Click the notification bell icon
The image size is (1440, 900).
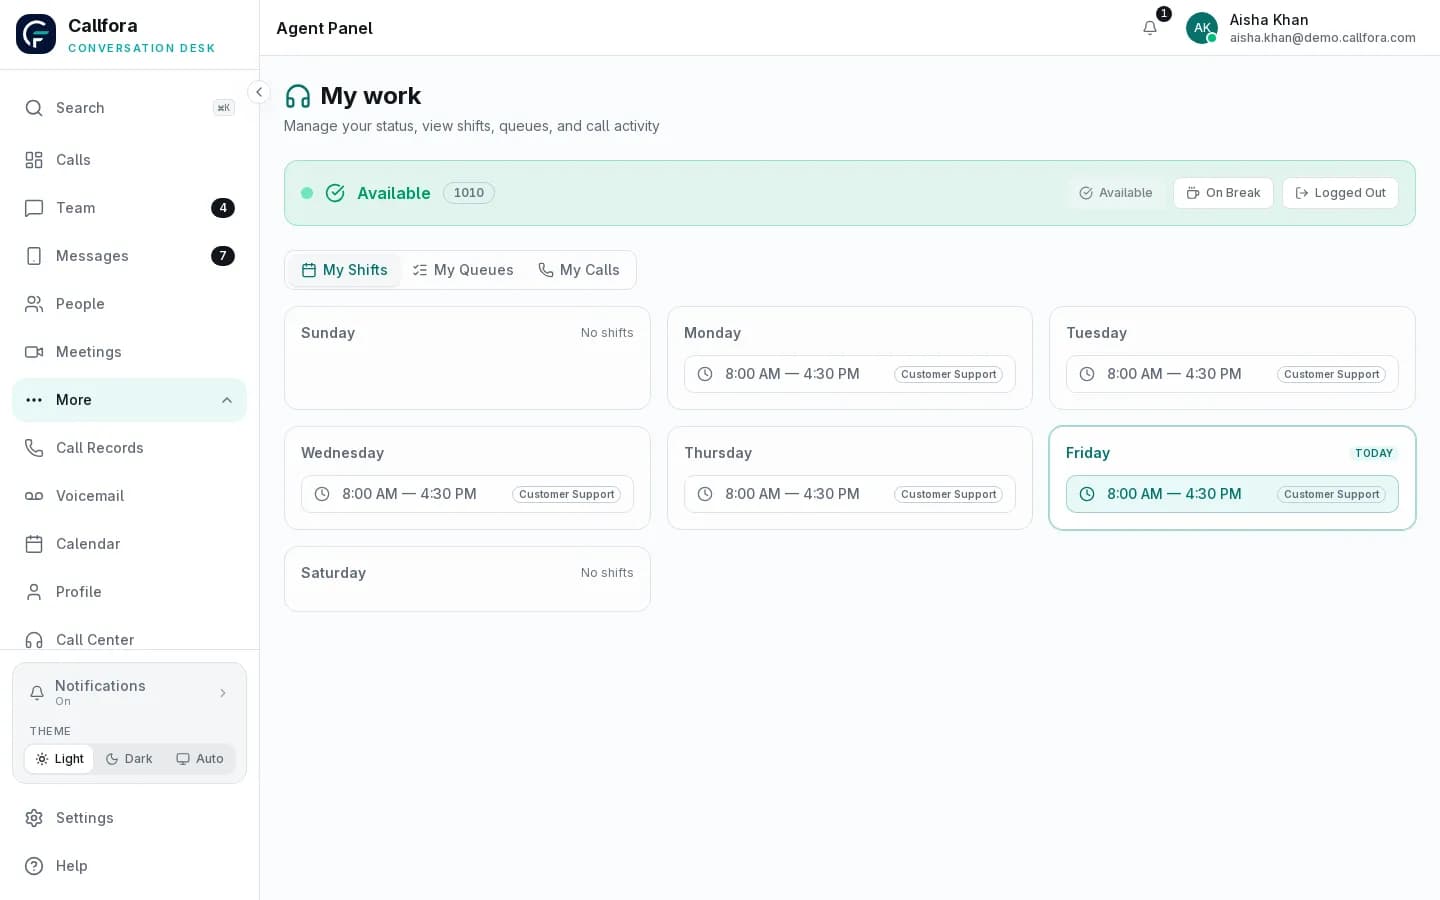coord(1150,28)
